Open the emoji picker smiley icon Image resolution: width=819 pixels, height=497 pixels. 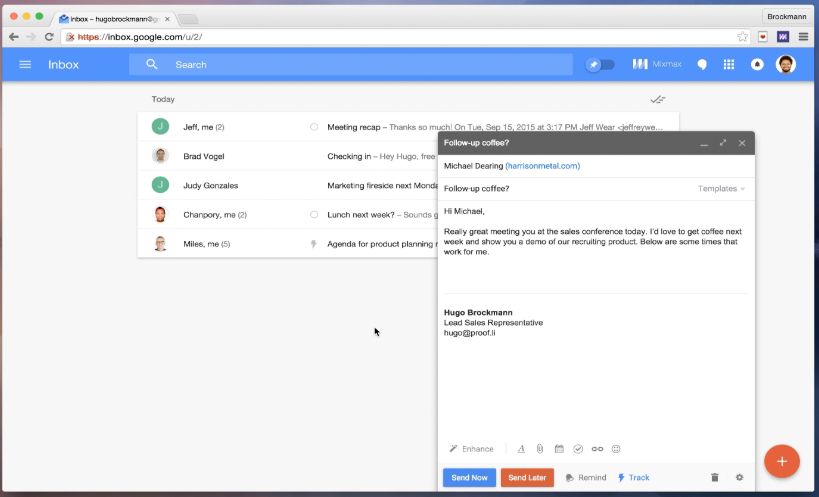[616, 449]
